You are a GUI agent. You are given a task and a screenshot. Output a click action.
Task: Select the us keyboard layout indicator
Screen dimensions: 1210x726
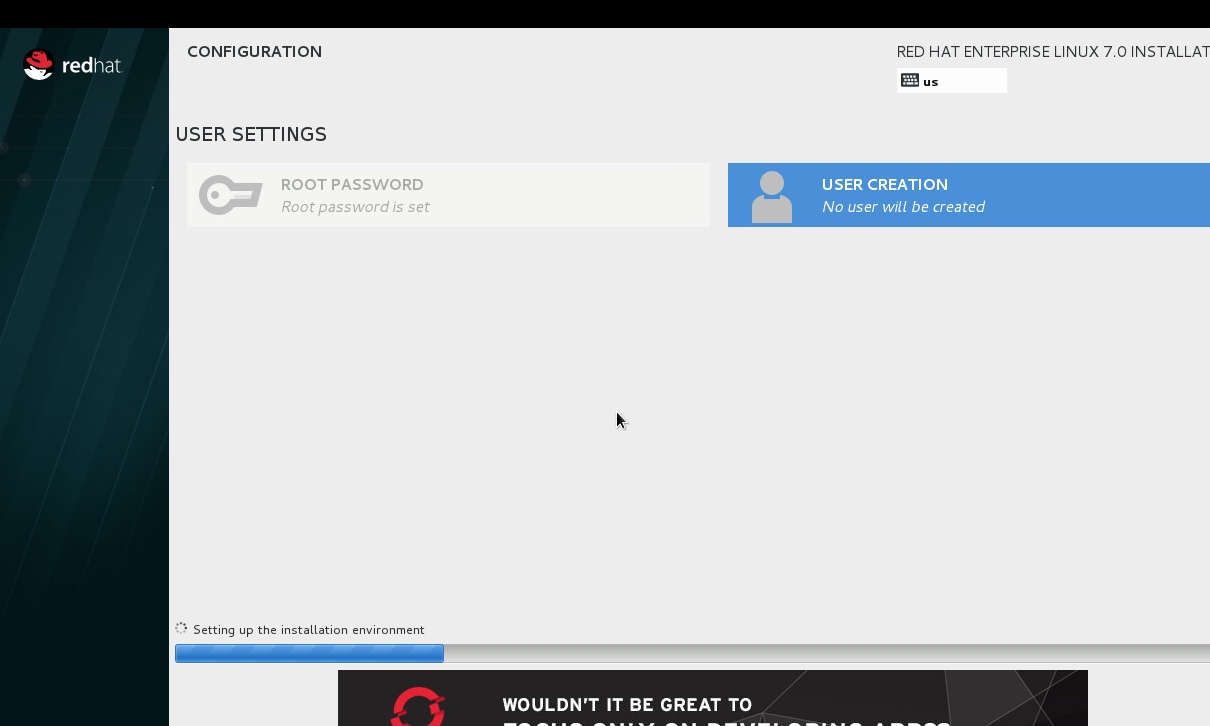pyautogui.click(x=952, y=81)
